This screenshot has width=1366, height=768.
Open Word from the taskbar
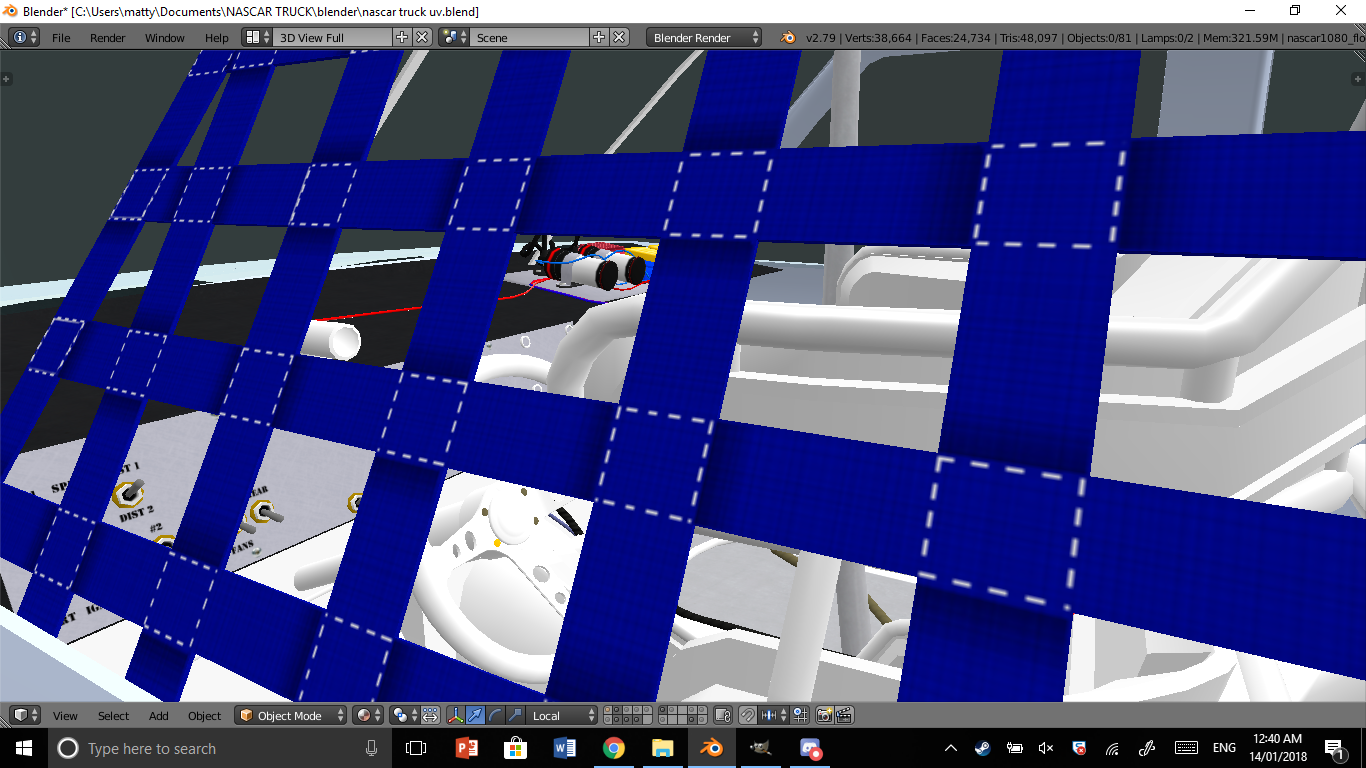click(x=564, y=748)
